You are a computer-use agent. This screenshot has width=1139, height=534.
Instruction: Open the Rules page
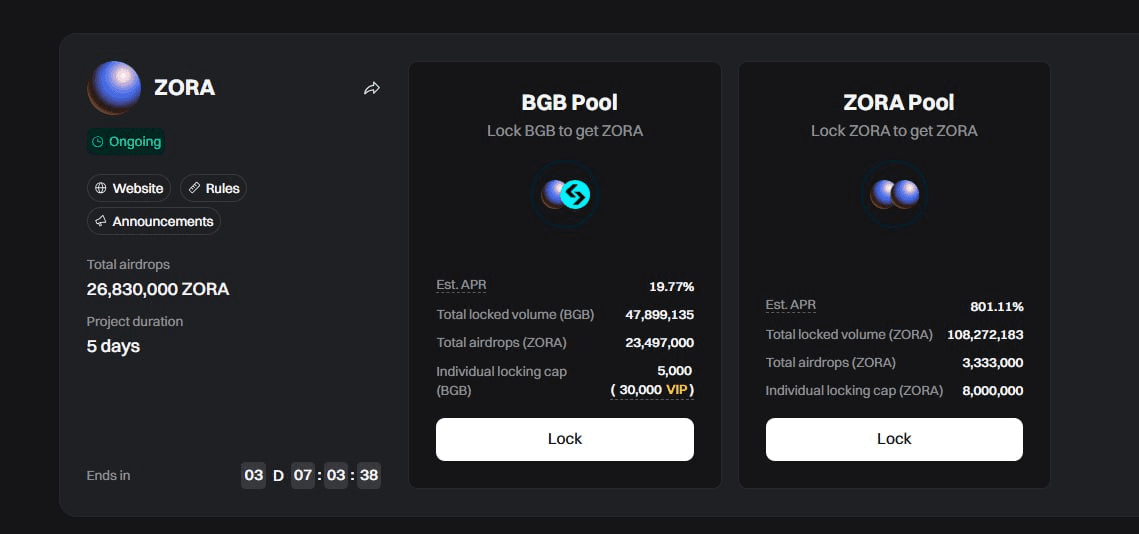(213, 188)
